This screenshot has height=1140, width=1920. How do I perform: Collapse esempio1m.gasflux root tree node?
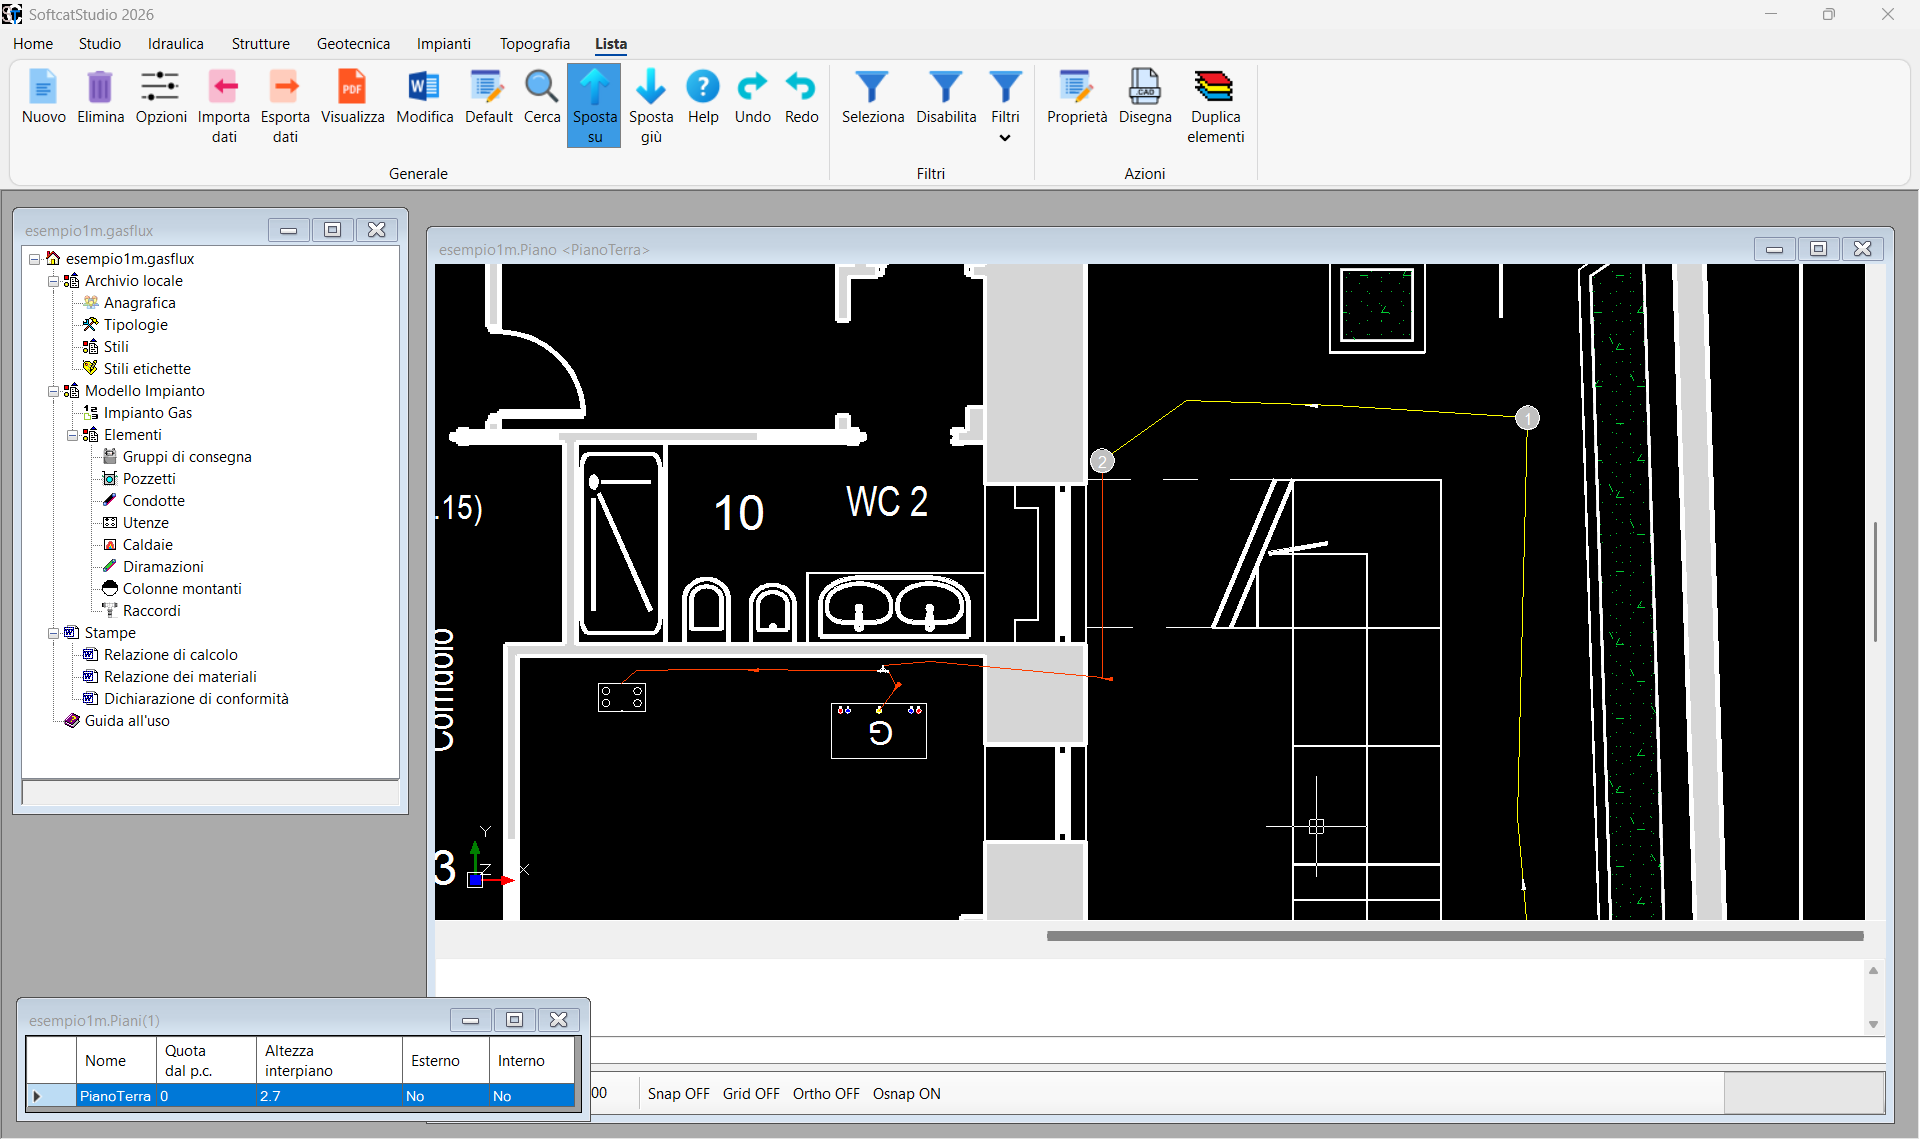click(34, 259)
